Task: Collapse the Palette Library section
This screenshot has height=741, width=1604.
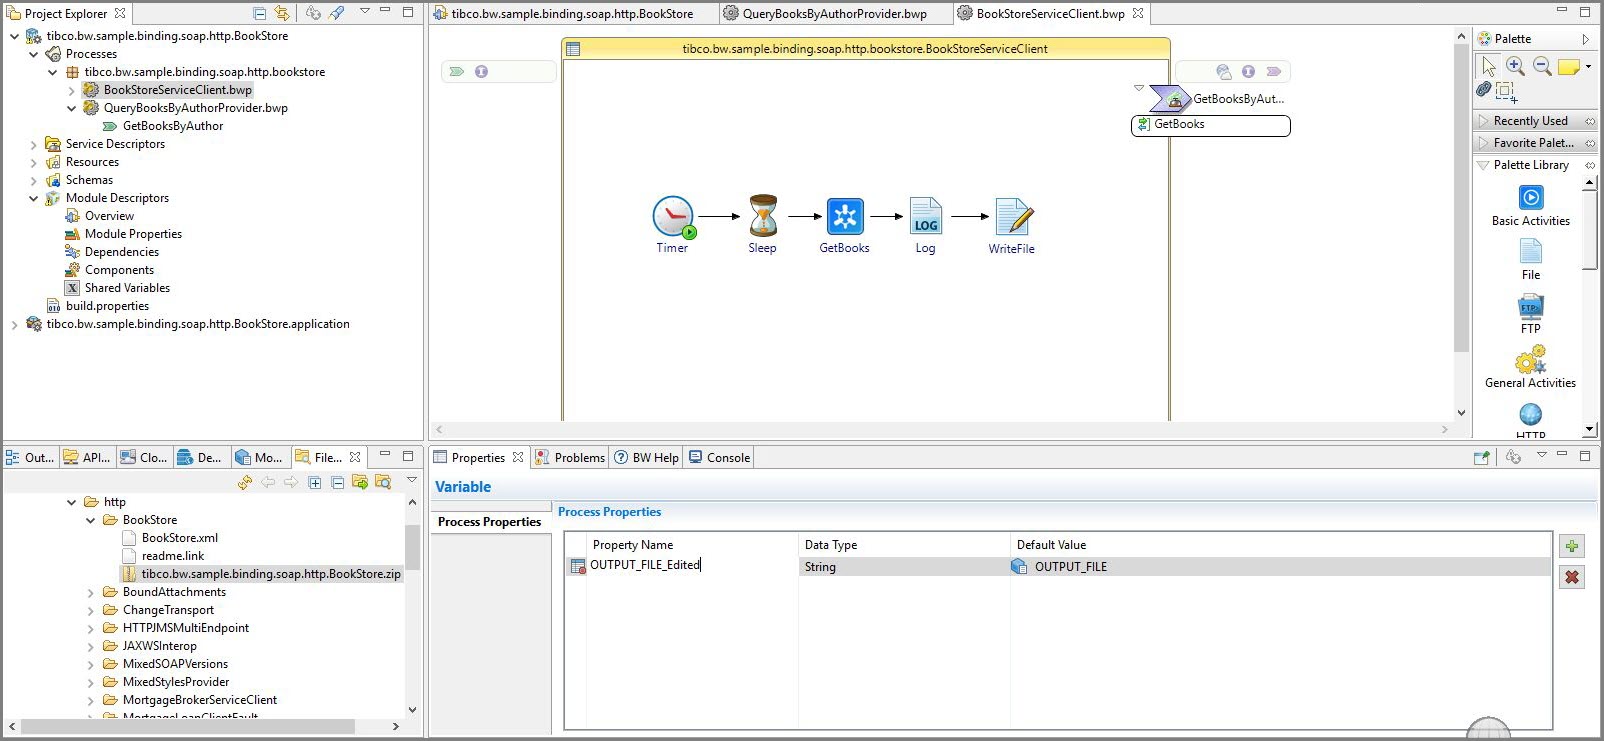Action: point(1484,165)
